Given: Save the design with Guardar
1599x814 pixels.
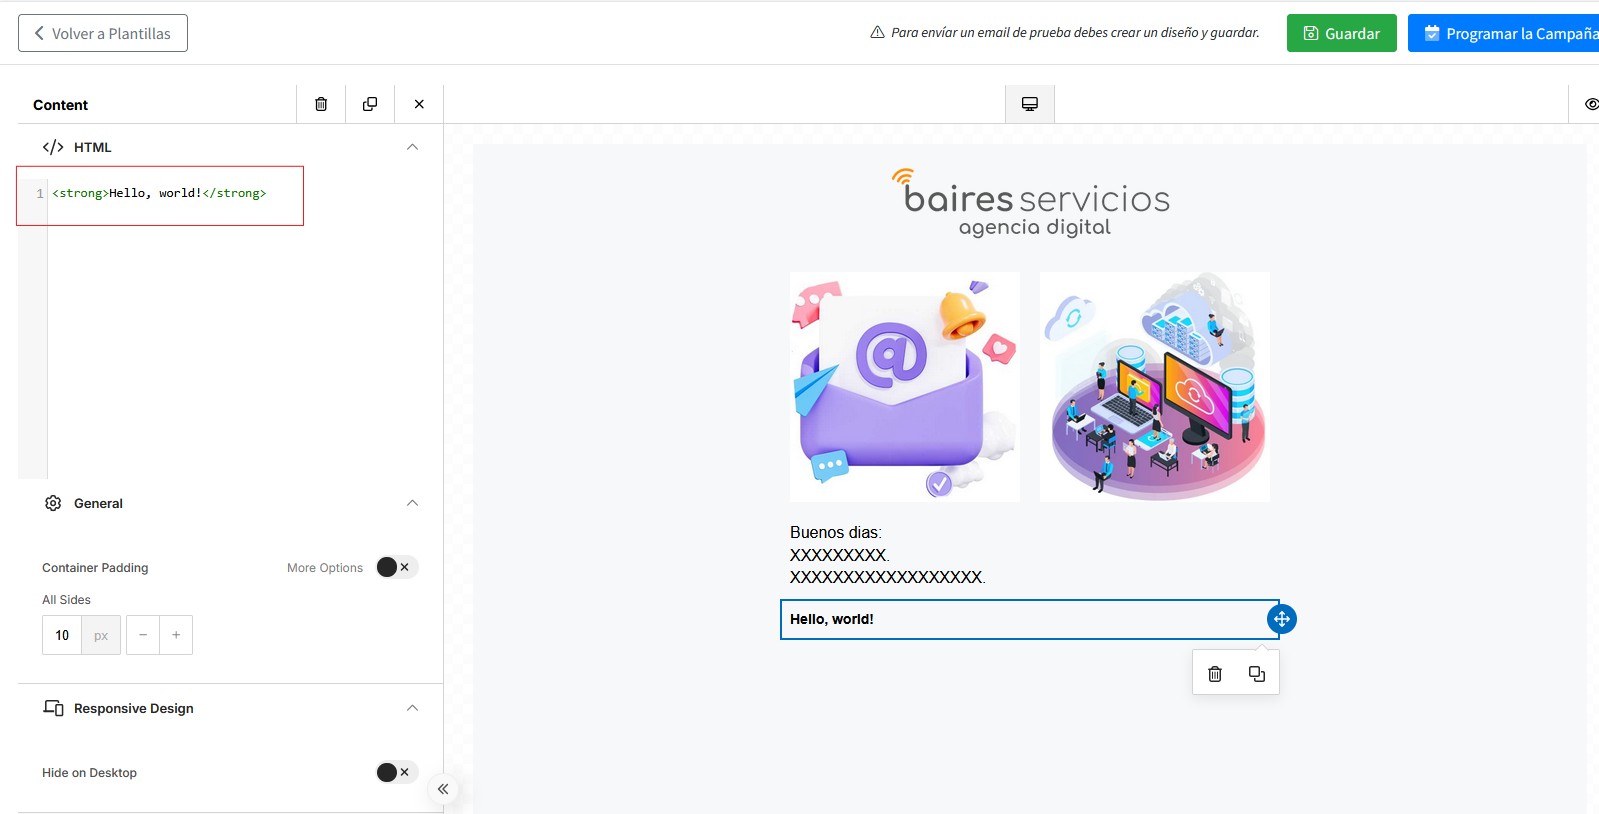Looking at the screenshot, I should 1341,33.
